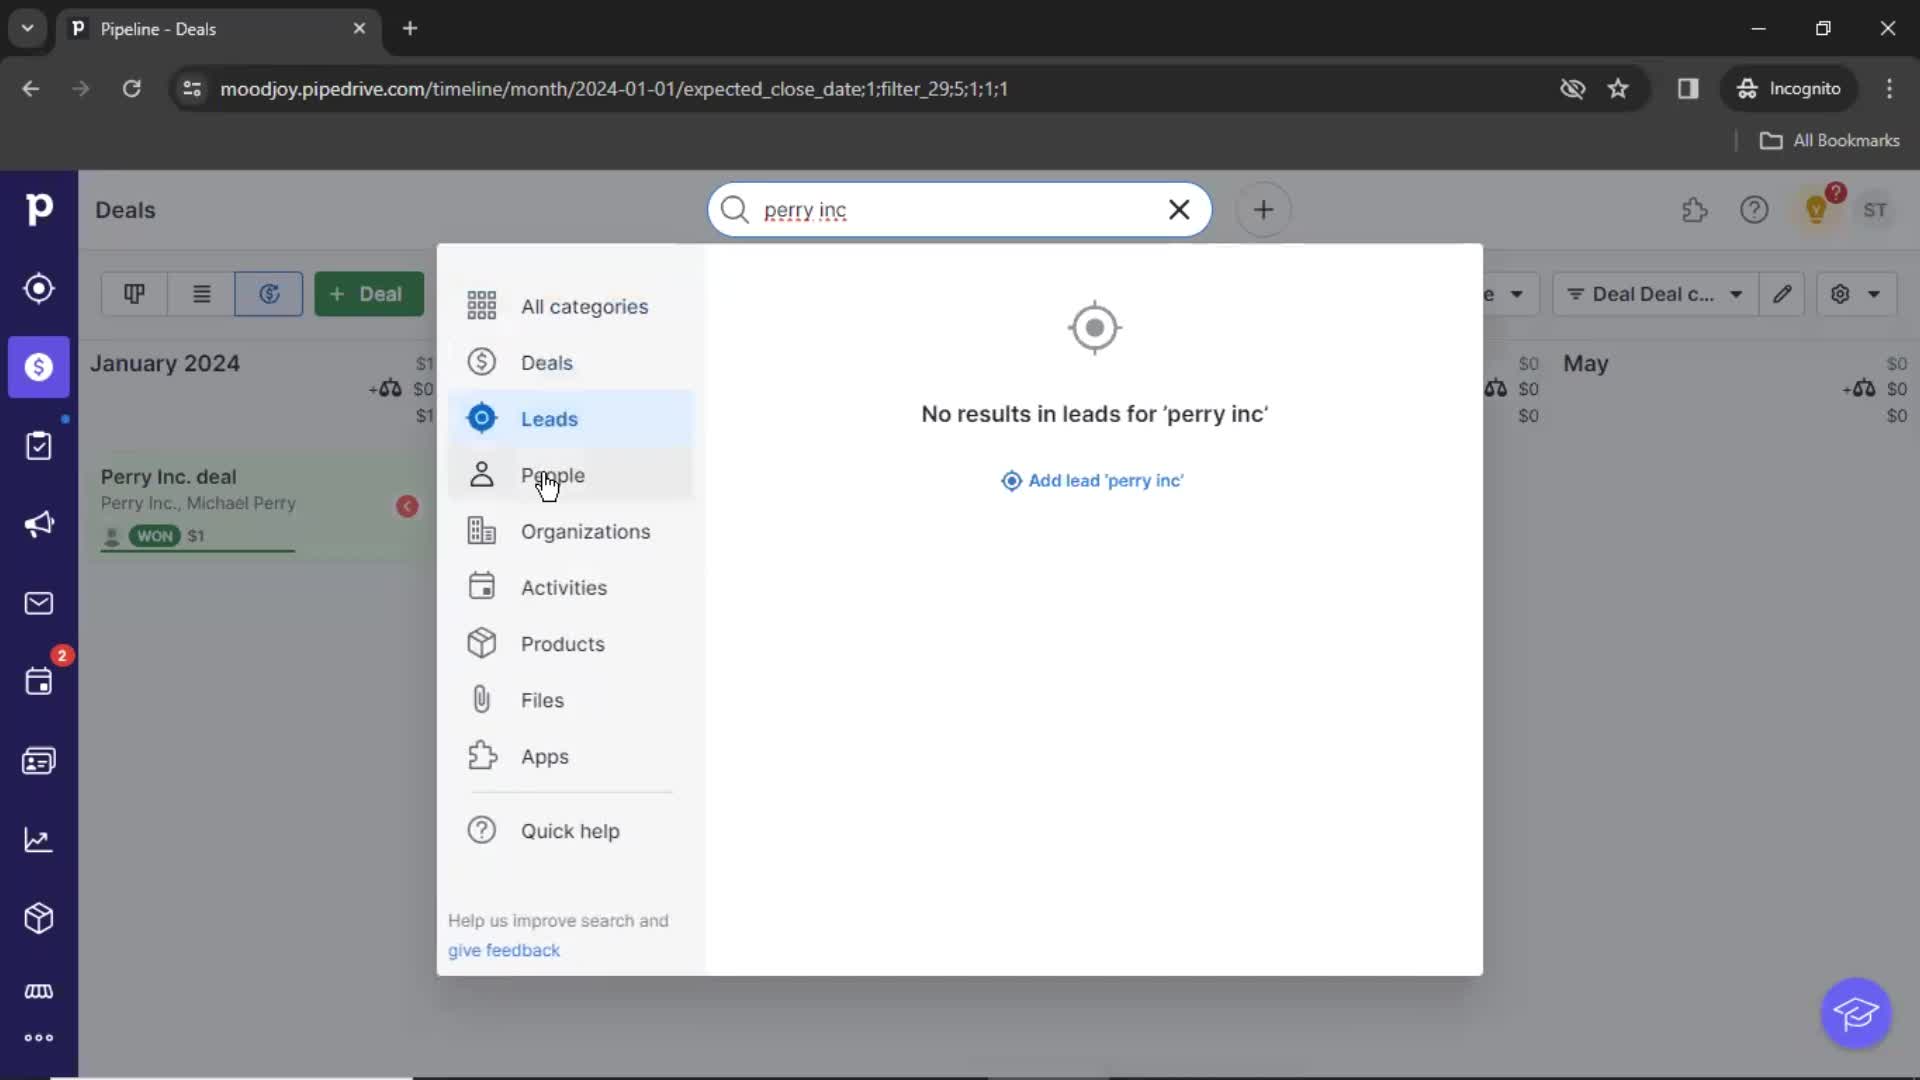1920x1080 pixels.
Task: Open new browser tab
Action: click(410, 29)
